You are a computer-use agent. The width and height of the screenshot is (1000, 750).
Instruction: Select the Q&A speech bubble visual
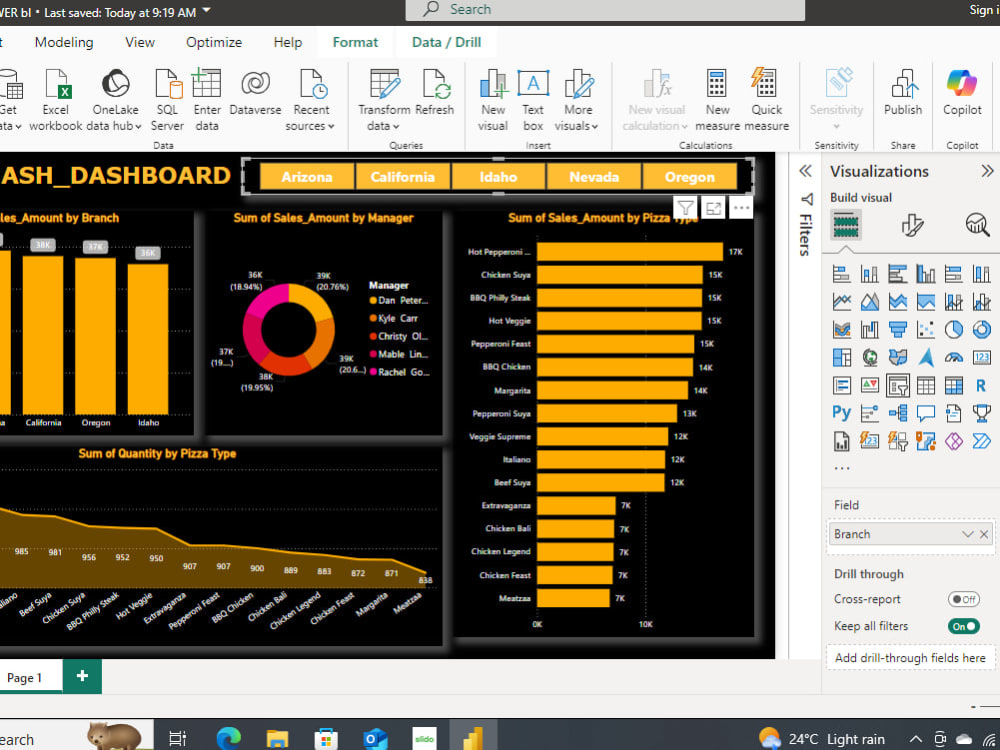click(925, 413)
